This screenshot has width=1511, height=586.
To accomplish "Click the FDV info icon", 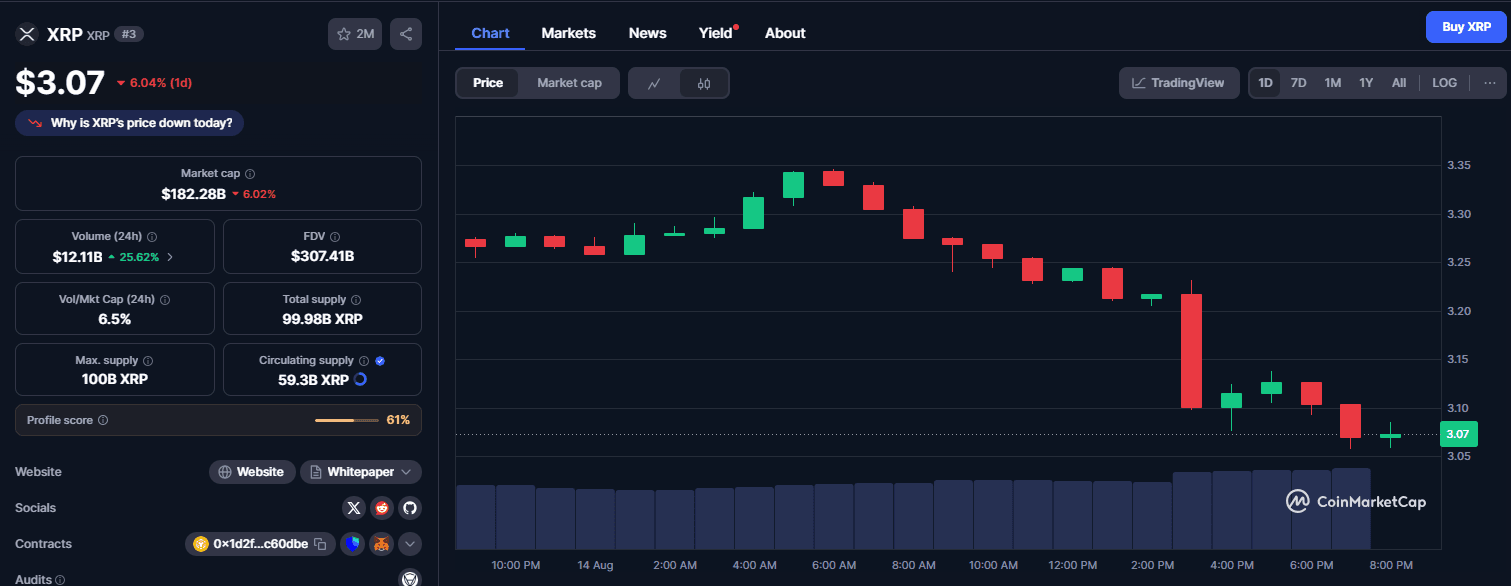I will (x=334, y=237).
